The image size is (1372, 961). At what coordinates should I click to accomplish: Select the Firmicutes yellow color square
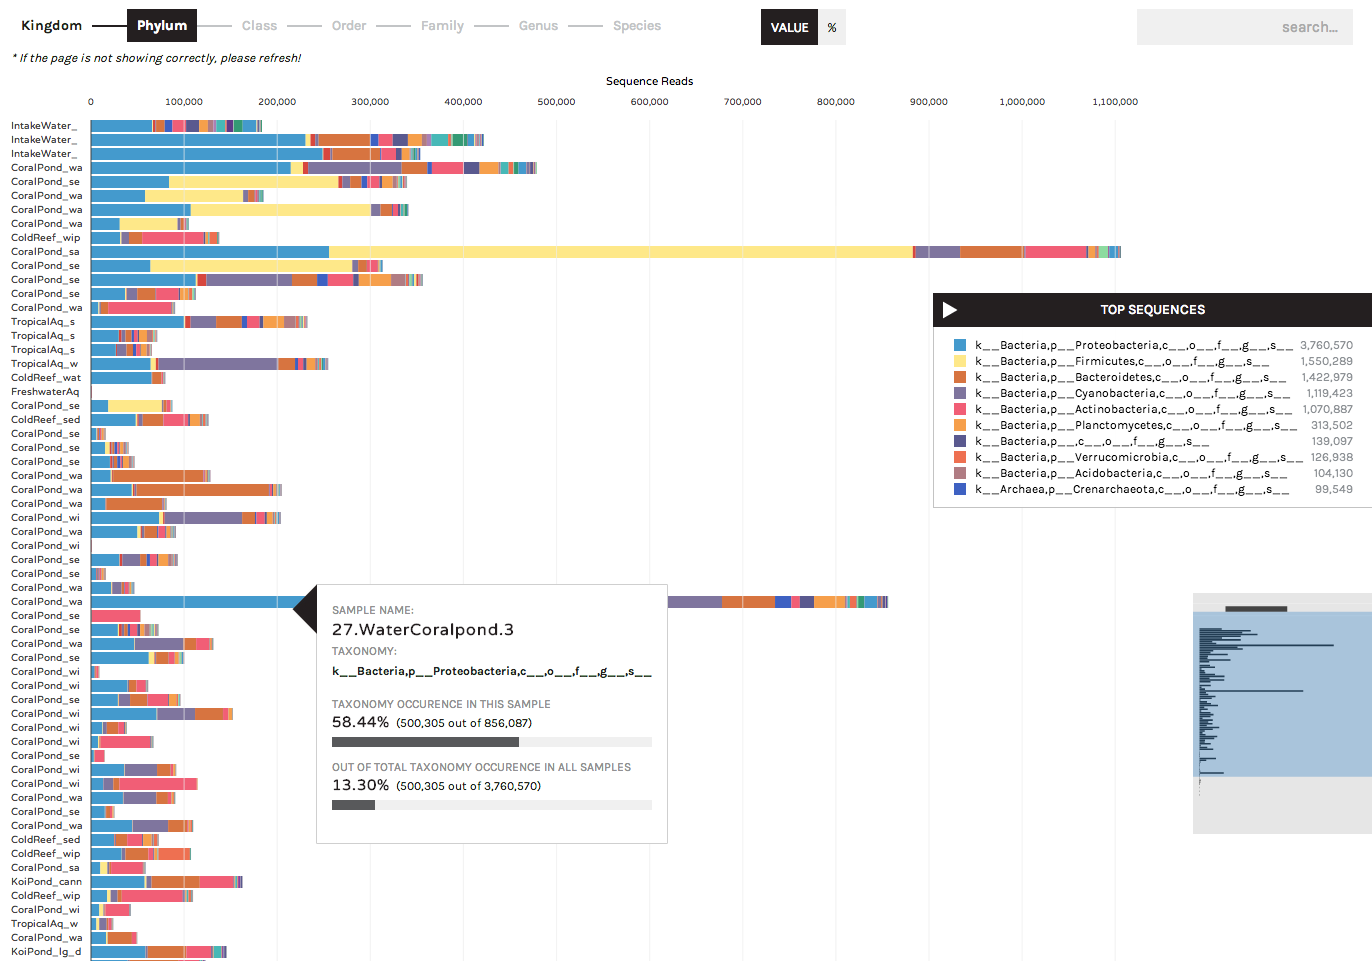click(x=962, y=361)
